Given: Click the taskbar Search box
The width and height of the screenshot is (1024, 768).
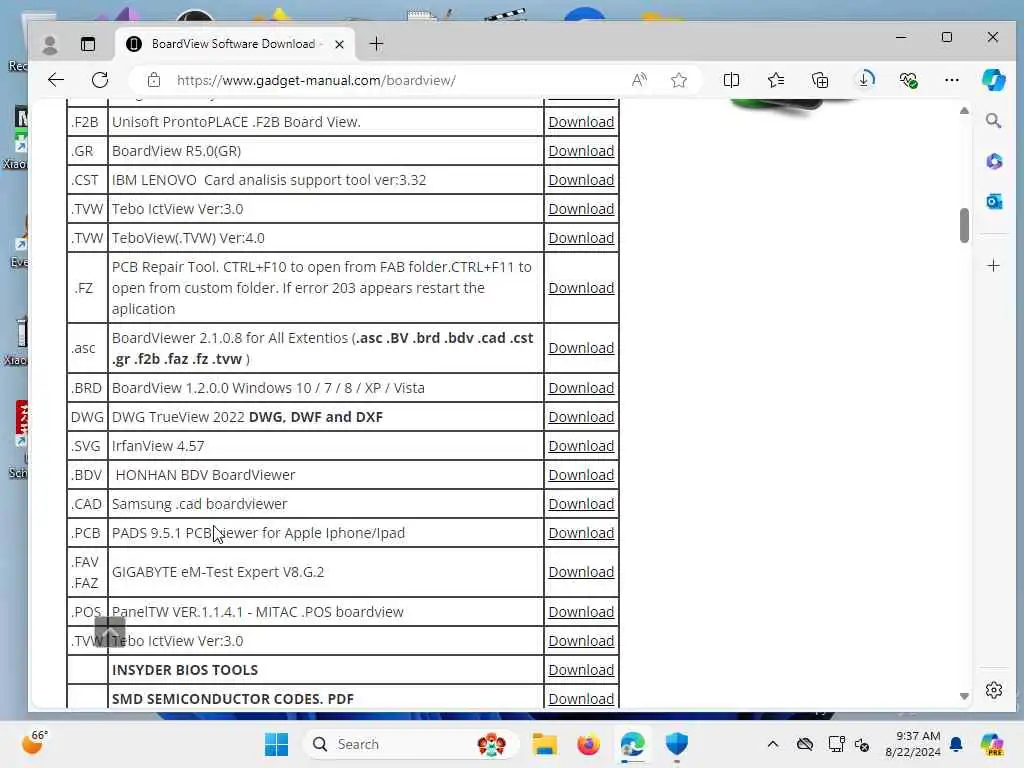Looking at the screenshot, I should [x=410, y=744].
